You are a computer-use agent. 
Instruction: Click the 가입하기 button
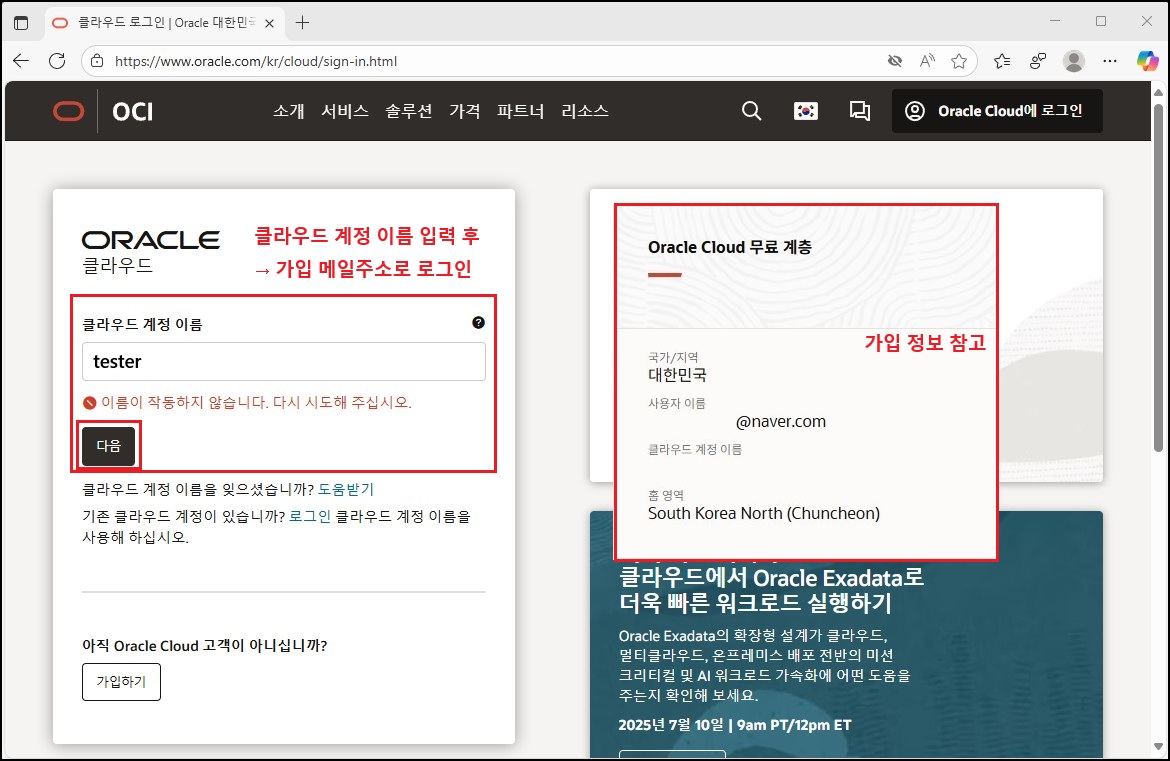122,682
